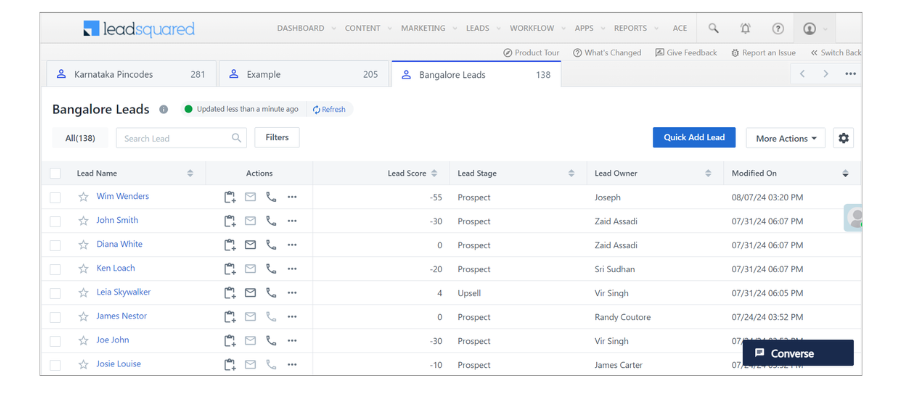Expand the More Actions dropdown
The height and width of the screenshot is (403, 909).
785,138
